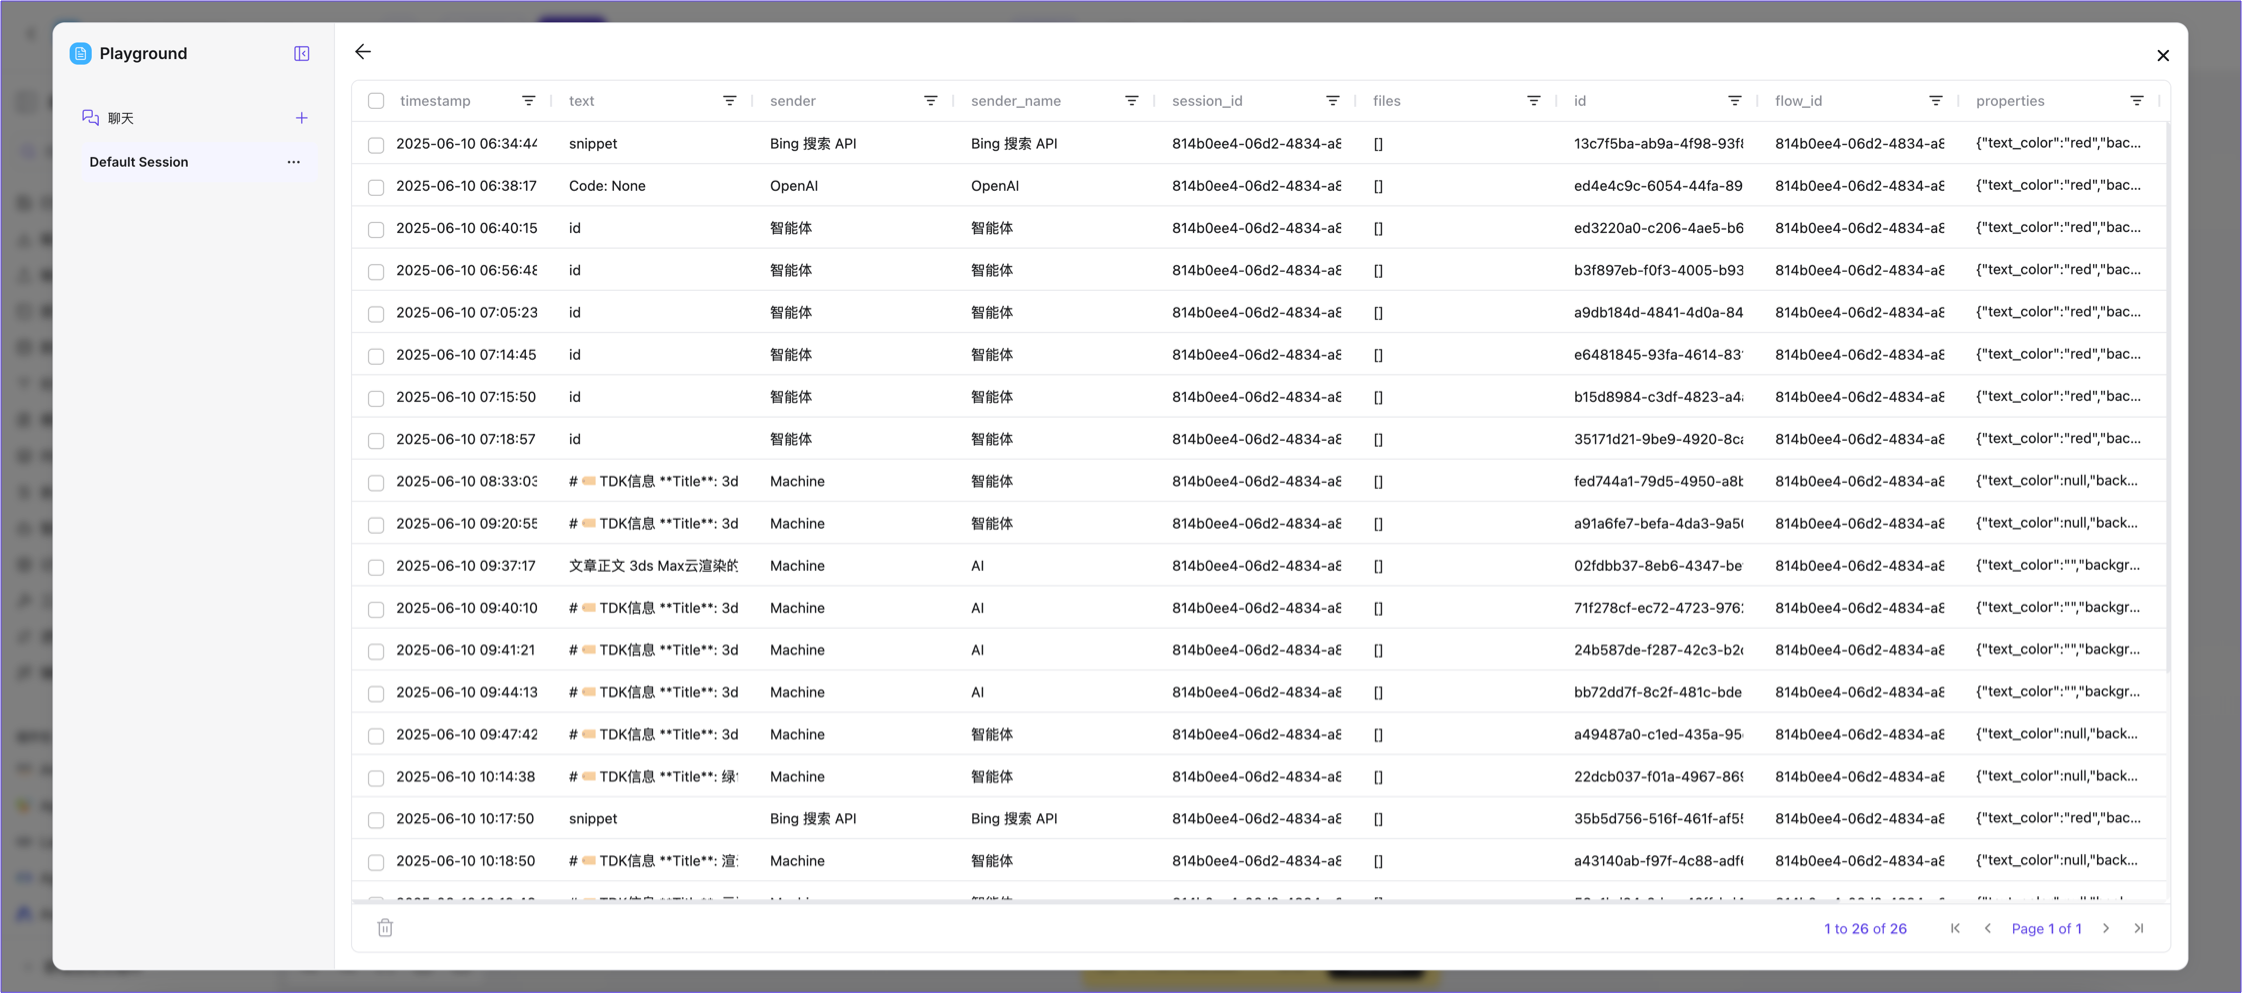
Task: Click the 聊天 section label
Action: tap(121, 118)
